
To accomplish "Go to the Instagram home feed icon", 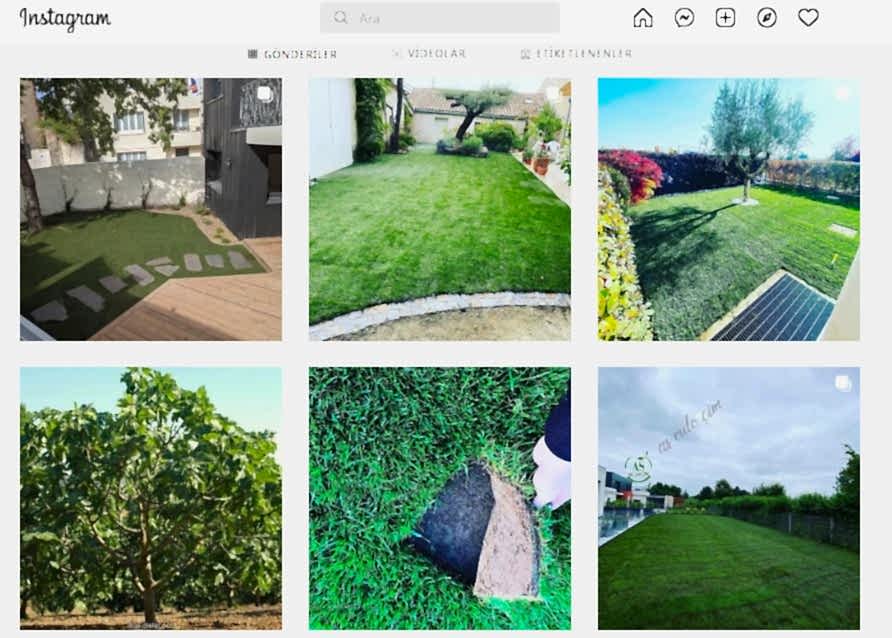I will 643,18.
